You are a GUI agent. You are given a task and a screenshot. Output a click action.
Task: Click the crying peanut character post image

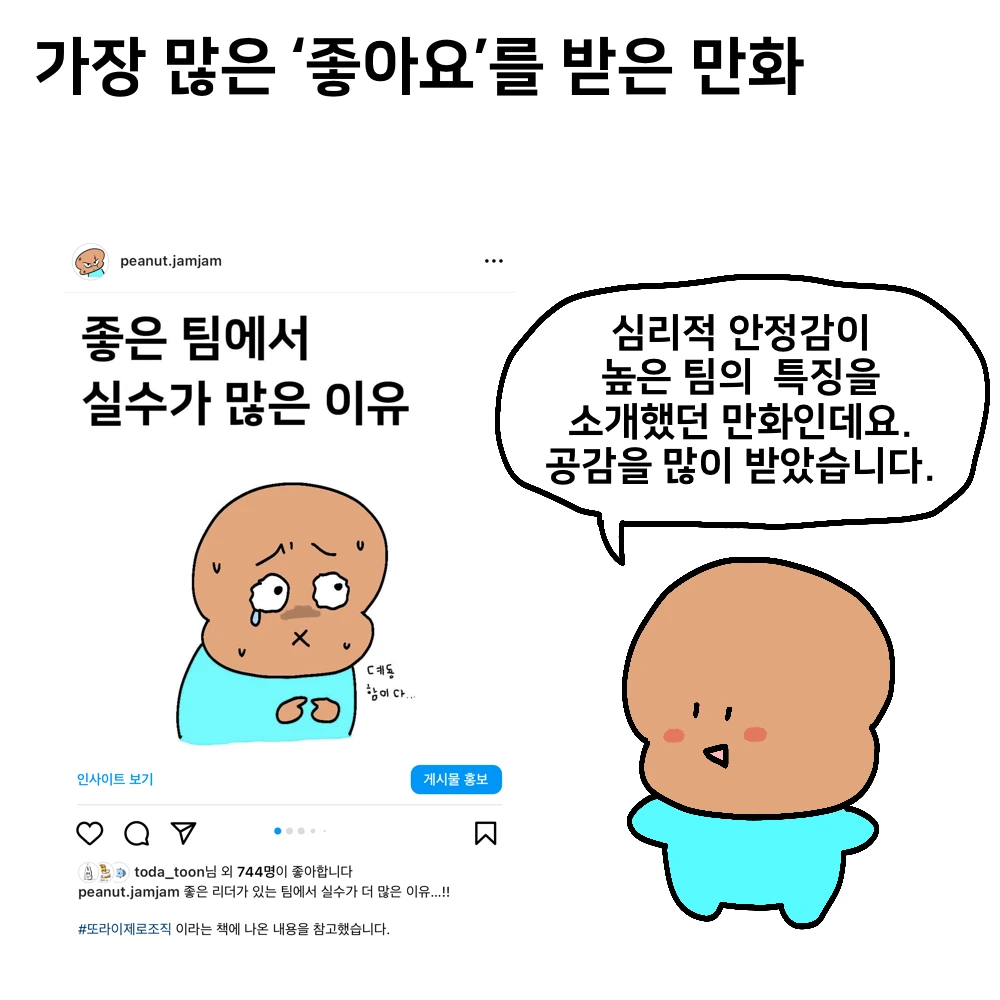click(284, 612)
